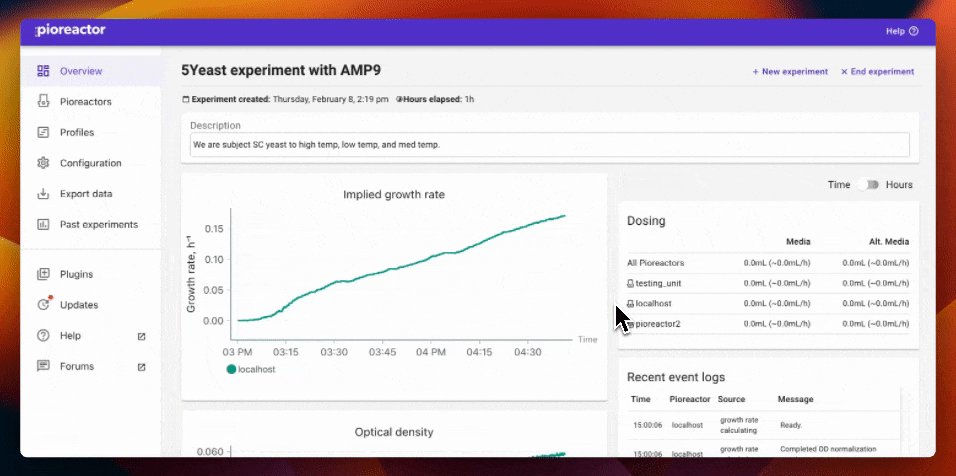Click the Forums chat icon in sidebar

pos(43,366)
